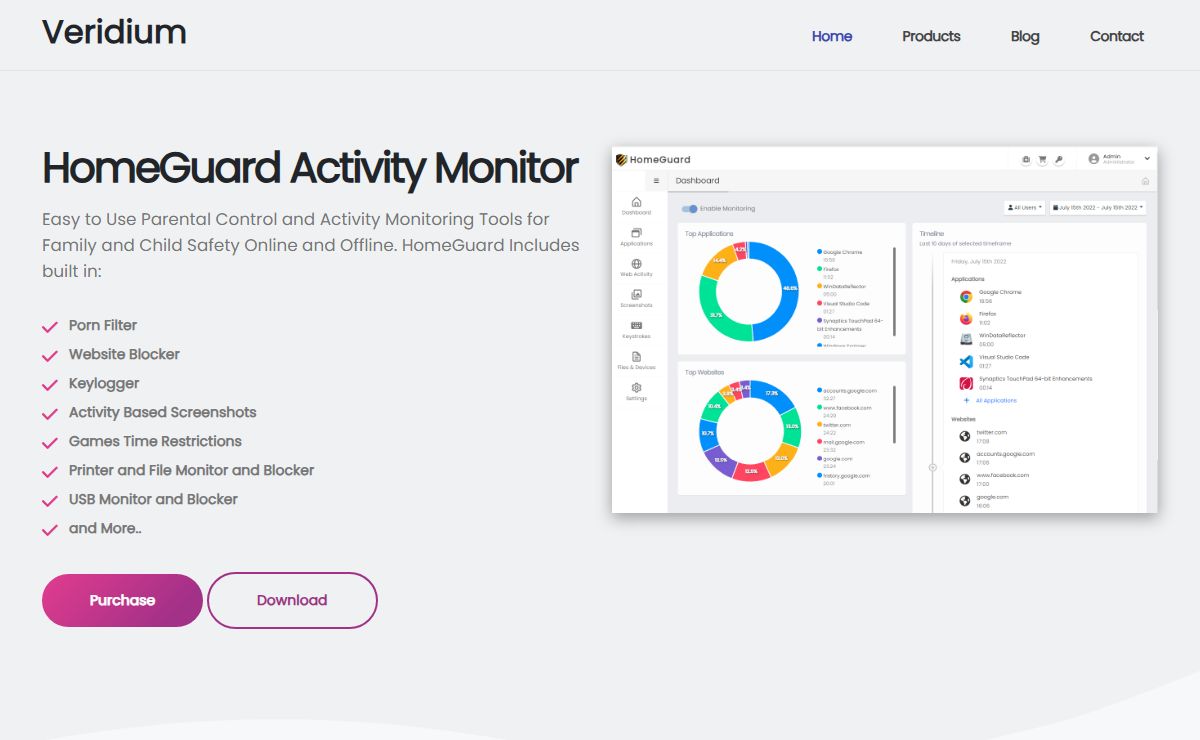
Task: Open the Contact nav item
Action: coord(1117,36)
